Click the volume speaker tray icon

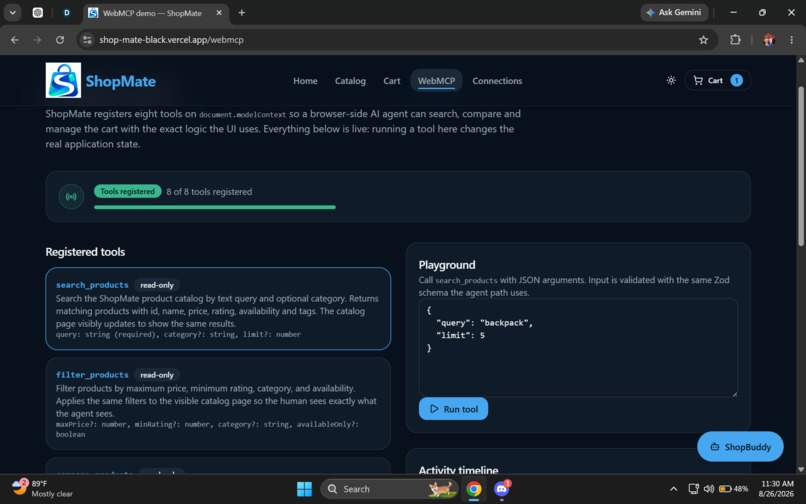[709, 489]
